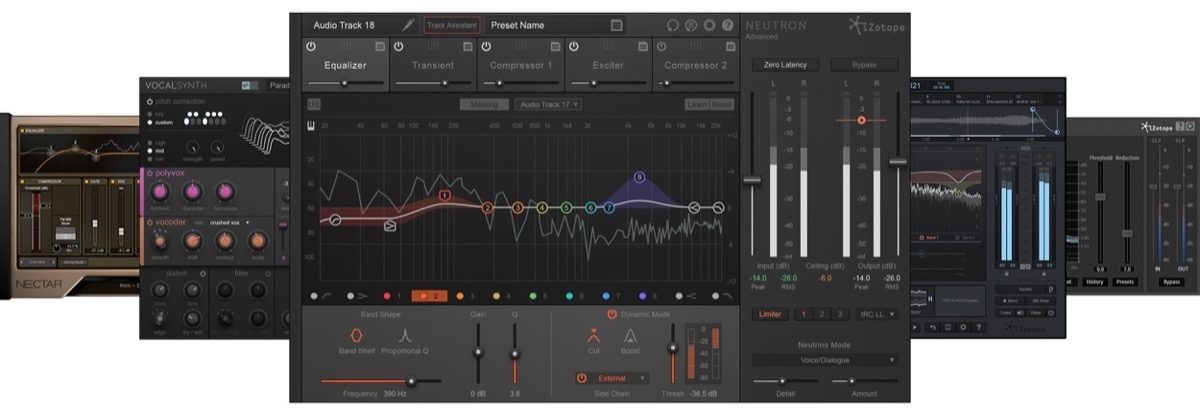This screenshot has width=1200, height=408.
Task: Click the polyvox character knob in VocalSynth
Action: 193,190
